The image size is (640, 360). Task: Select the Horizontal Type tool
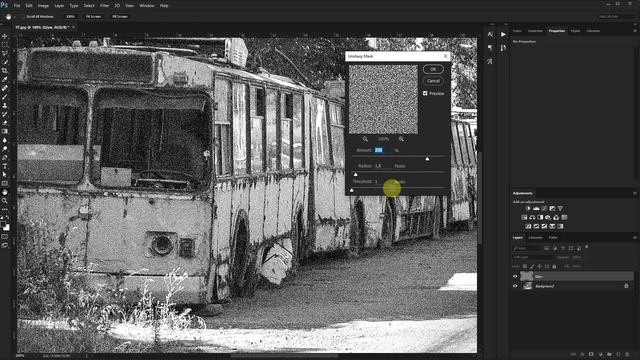[5, 166]
